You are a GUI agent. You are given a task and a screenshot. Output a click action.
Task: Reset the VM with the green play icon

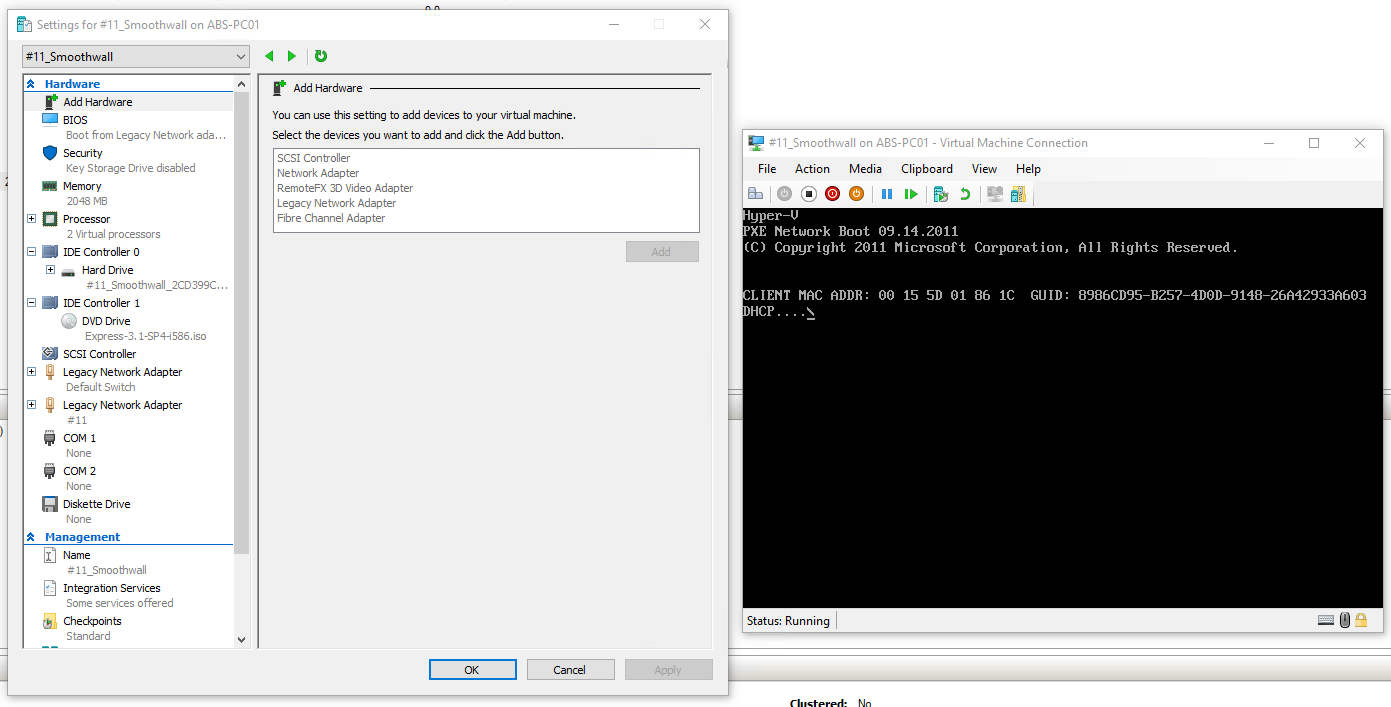point(911,194)
